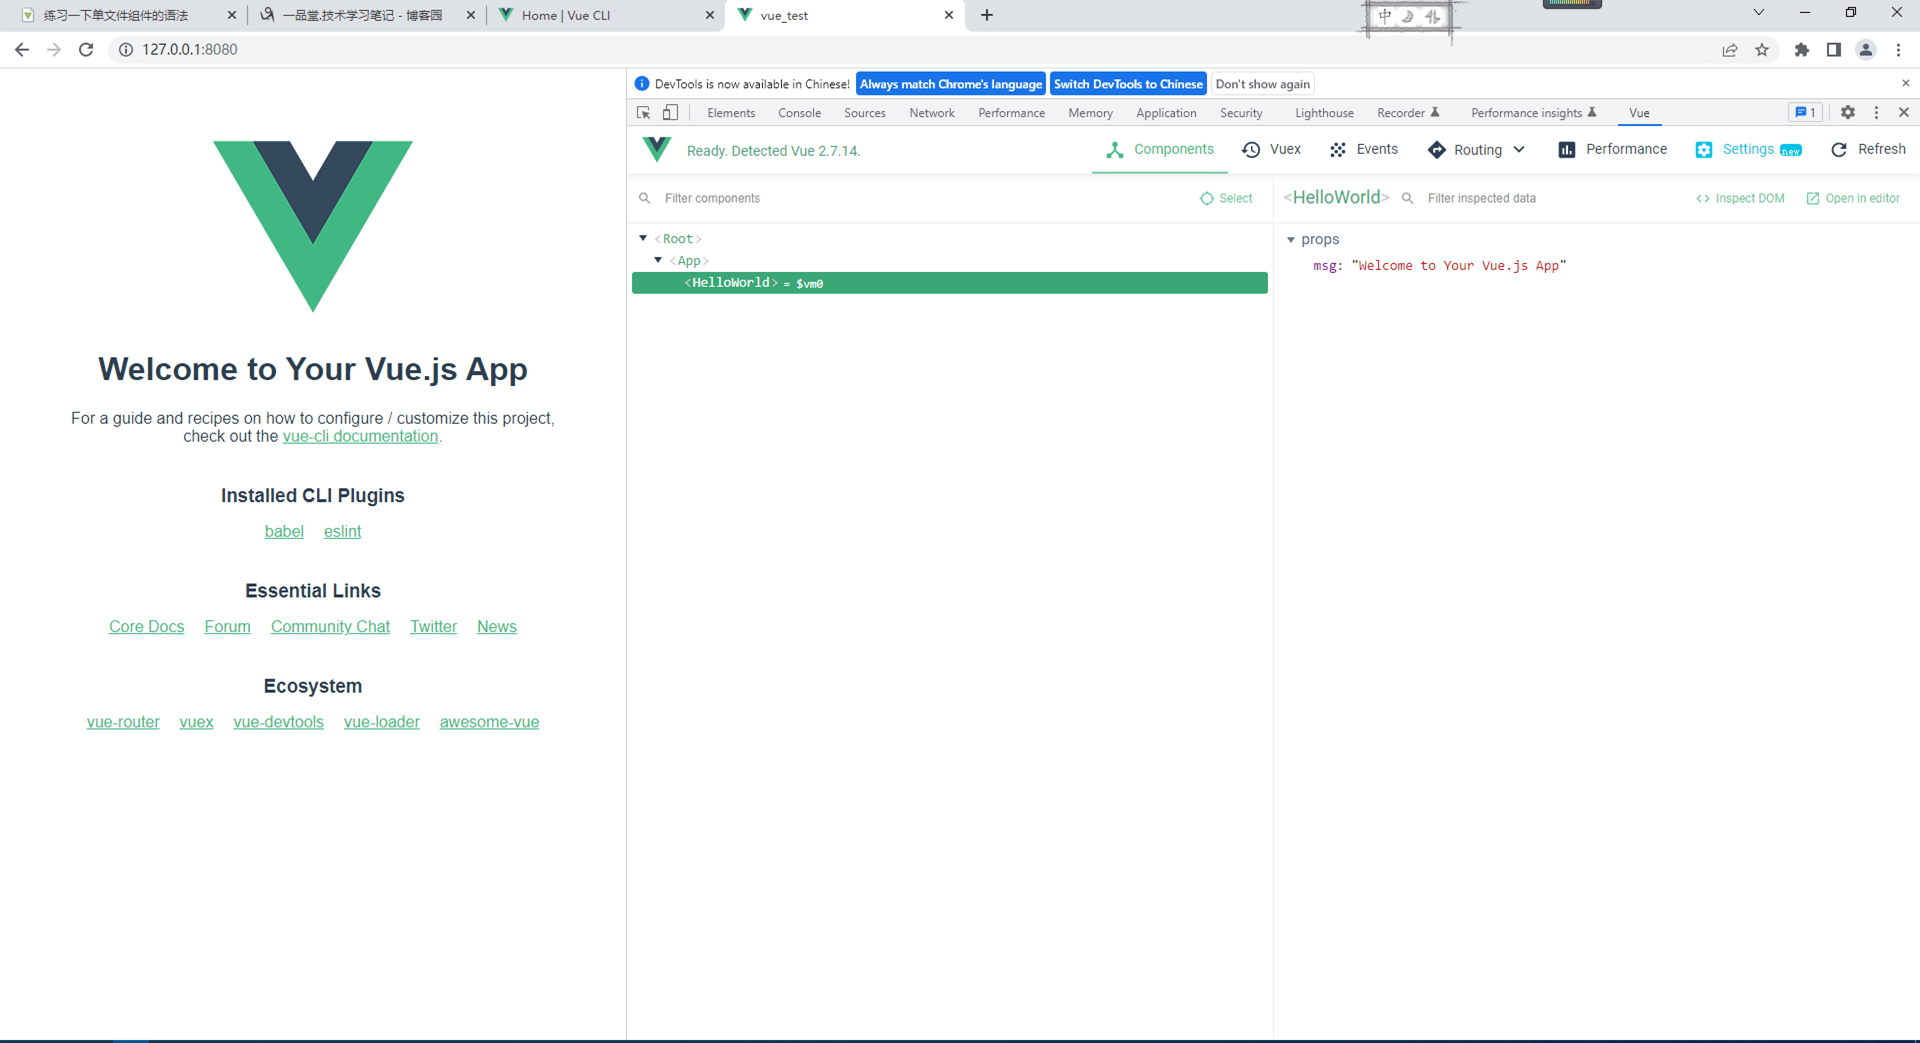
Task: Open the issues counter badge
Action: [1805, 113]
